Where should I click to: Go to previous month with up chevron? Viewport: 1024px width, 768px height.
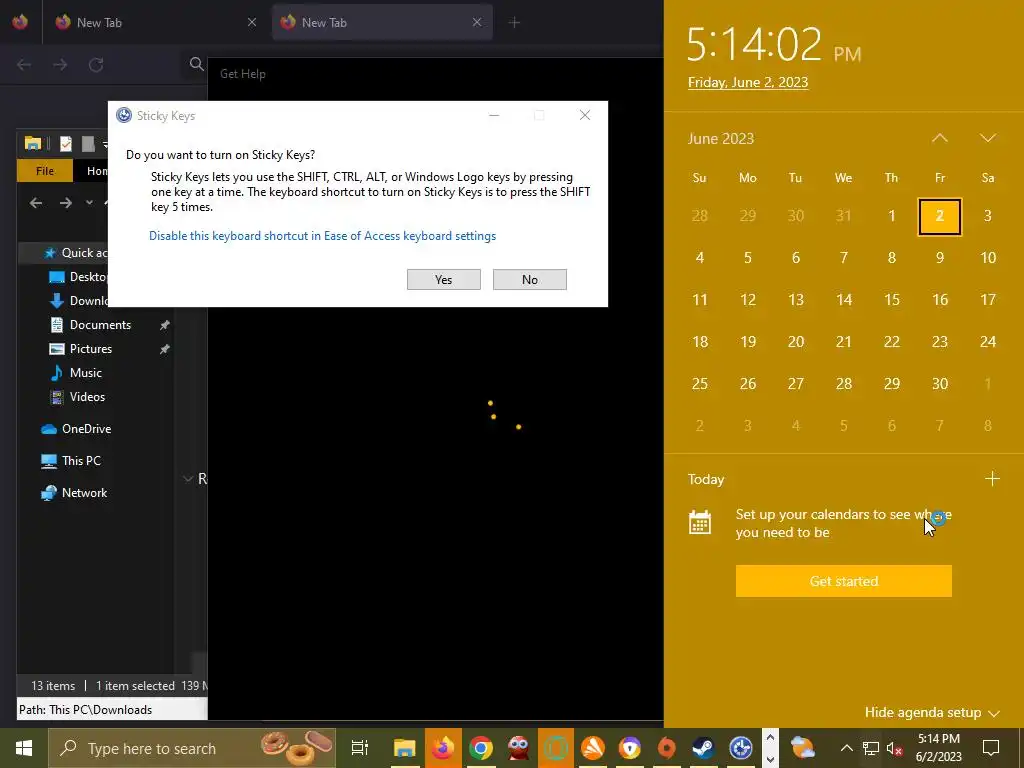click(x=939, y=138)
